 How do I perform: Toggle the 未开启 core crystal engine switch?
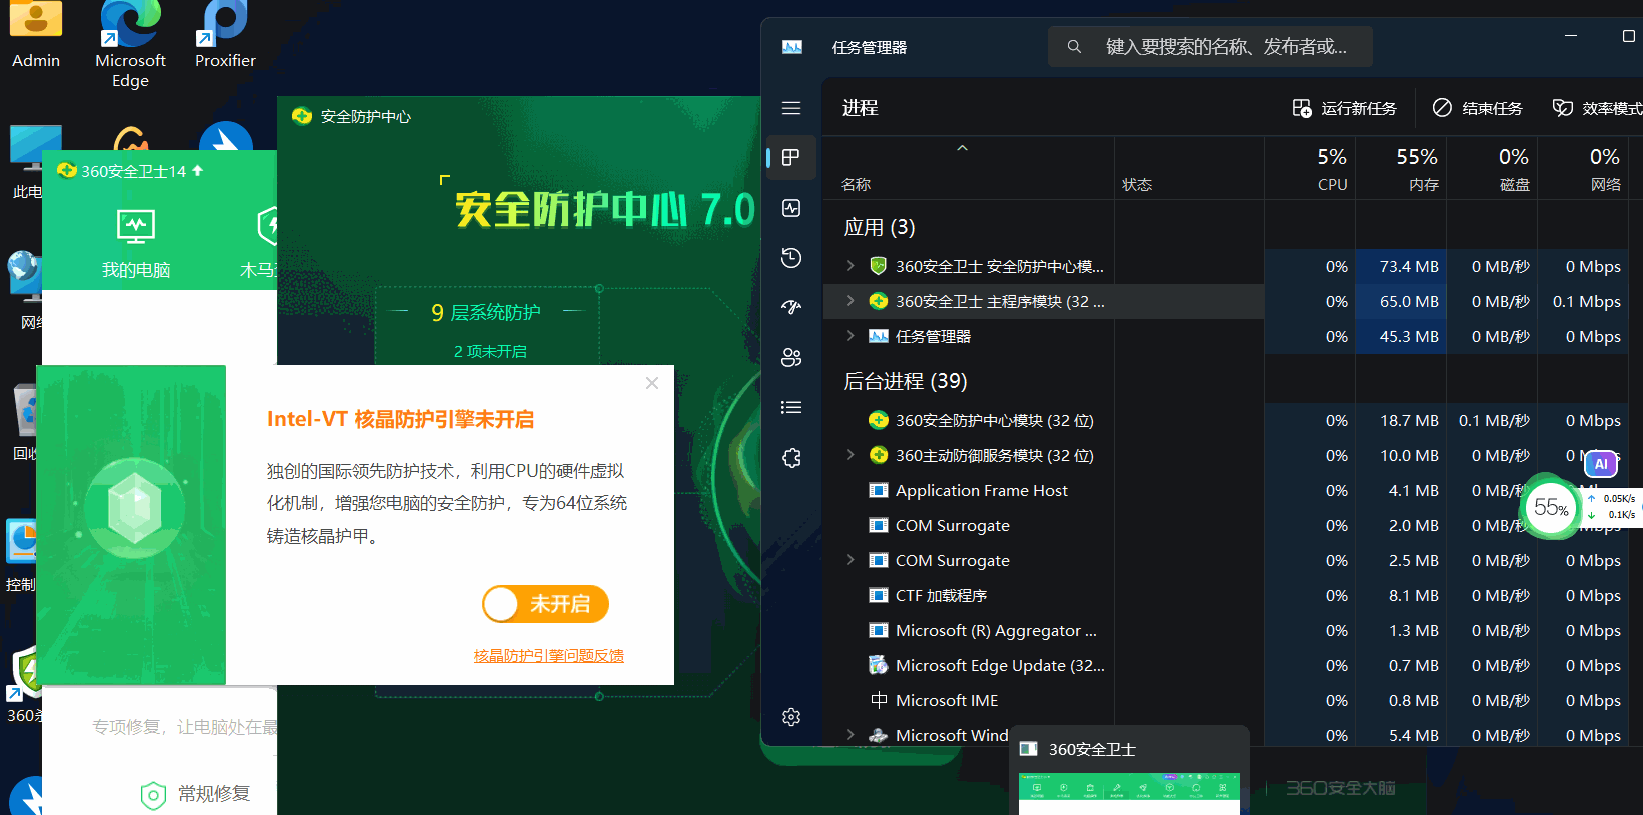[x=545, y=604]
